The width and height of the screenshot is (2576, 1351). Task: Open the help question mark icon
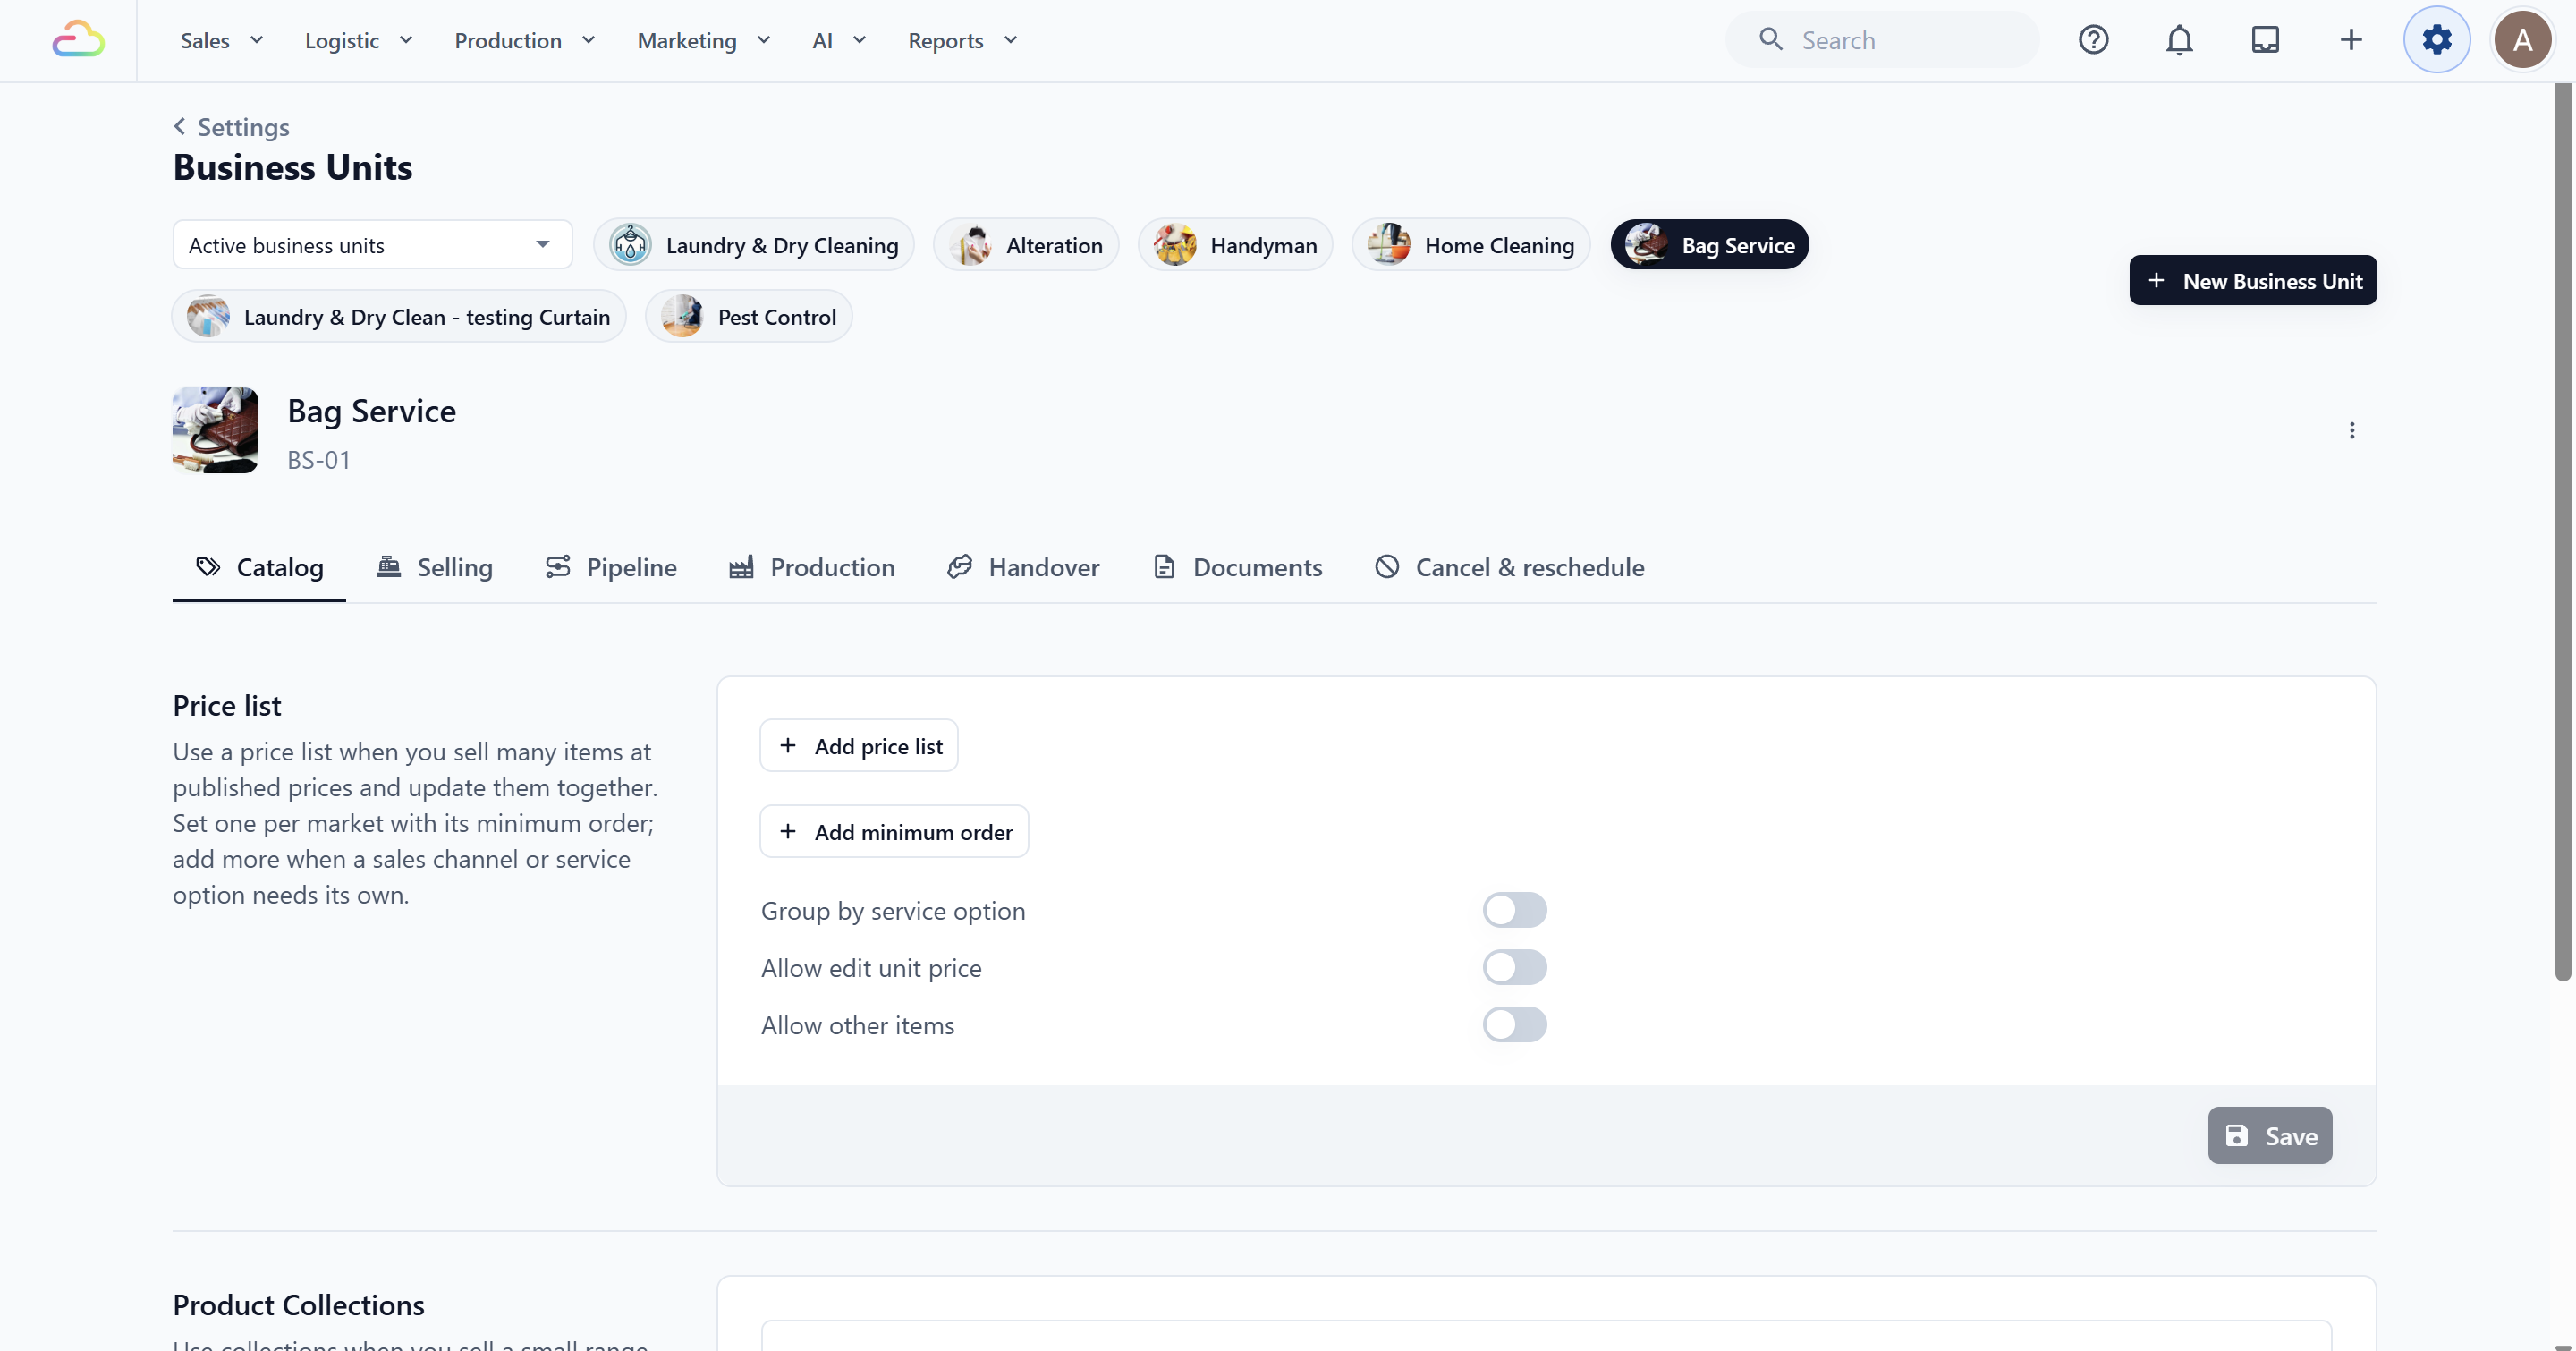tap(2093, 40)
